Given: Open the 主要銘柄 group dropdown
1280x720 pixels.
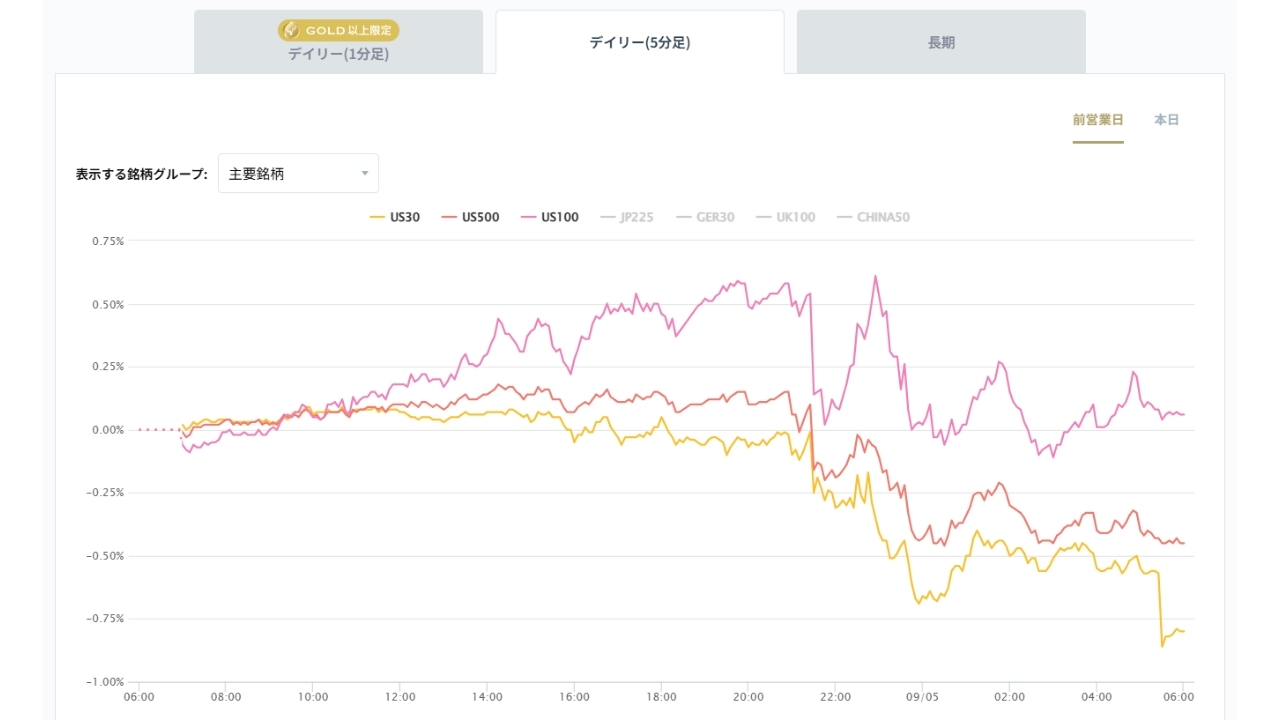Looking at the screenshot, I should click(x=298, y=173).
